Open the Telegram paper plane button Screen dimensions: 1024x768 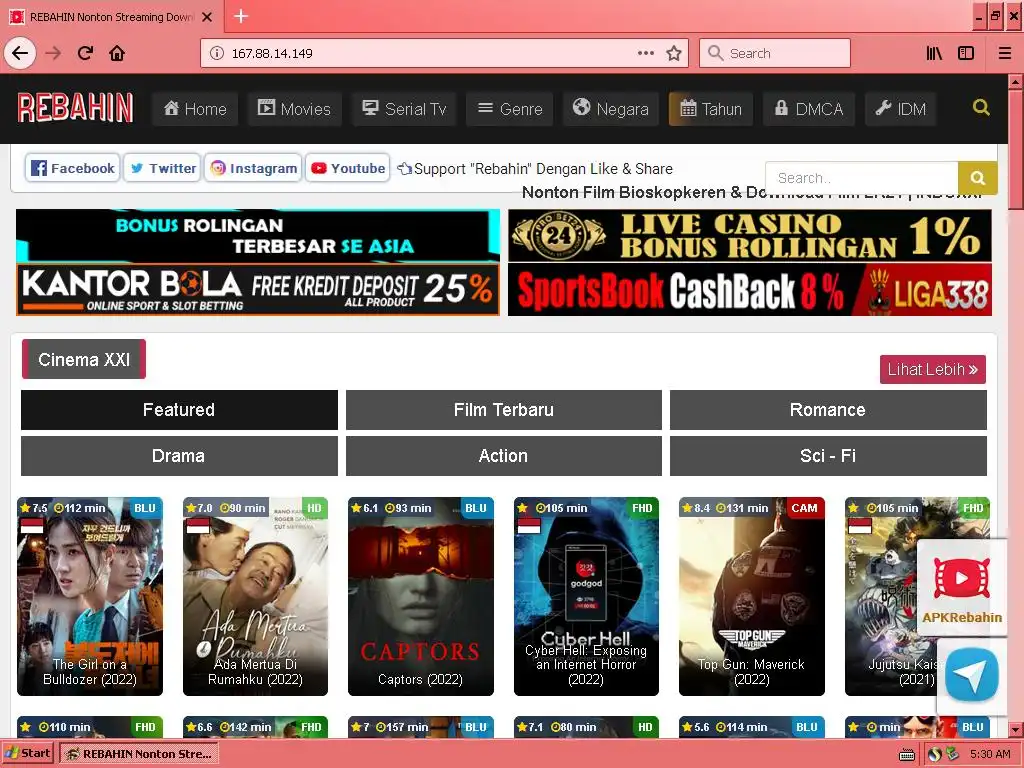point(971,675)
